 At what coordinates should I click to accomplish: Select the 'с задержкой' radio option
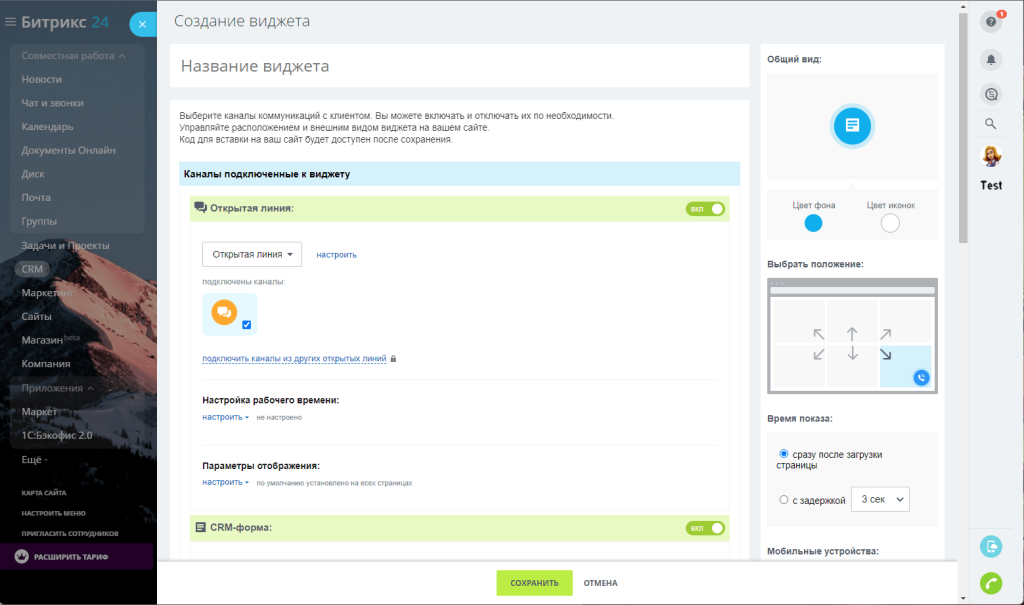pyautogui.click(x=784, y=499)
